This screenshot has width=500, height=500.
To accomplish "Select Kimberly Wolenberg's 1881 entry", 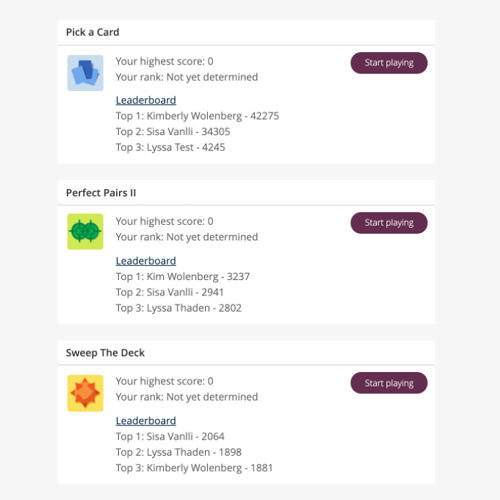I will (x=194, y=468).
